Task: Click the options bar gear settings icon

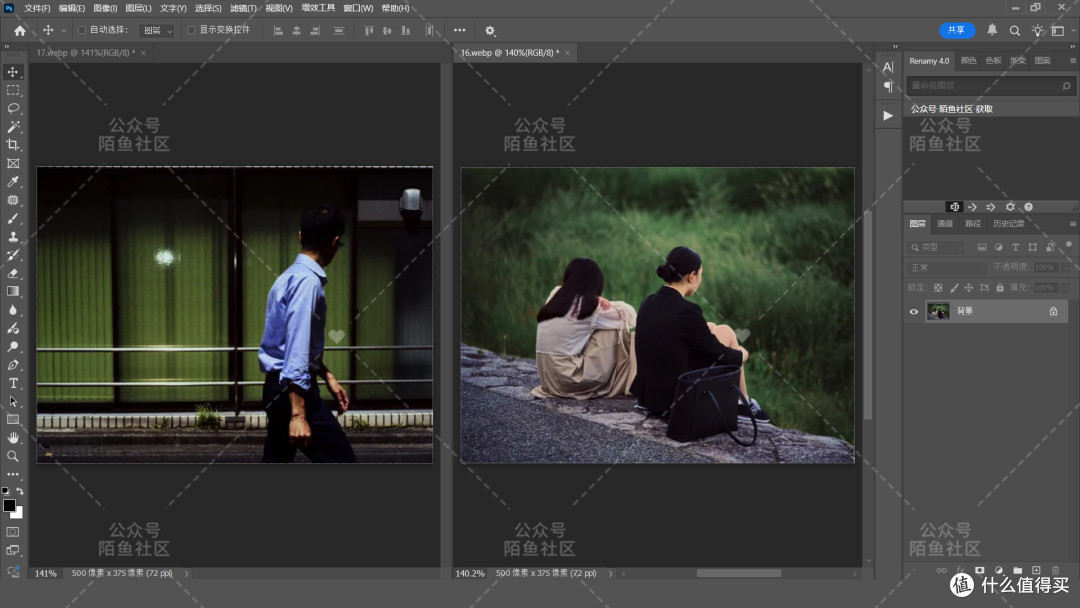Action: 490,30
